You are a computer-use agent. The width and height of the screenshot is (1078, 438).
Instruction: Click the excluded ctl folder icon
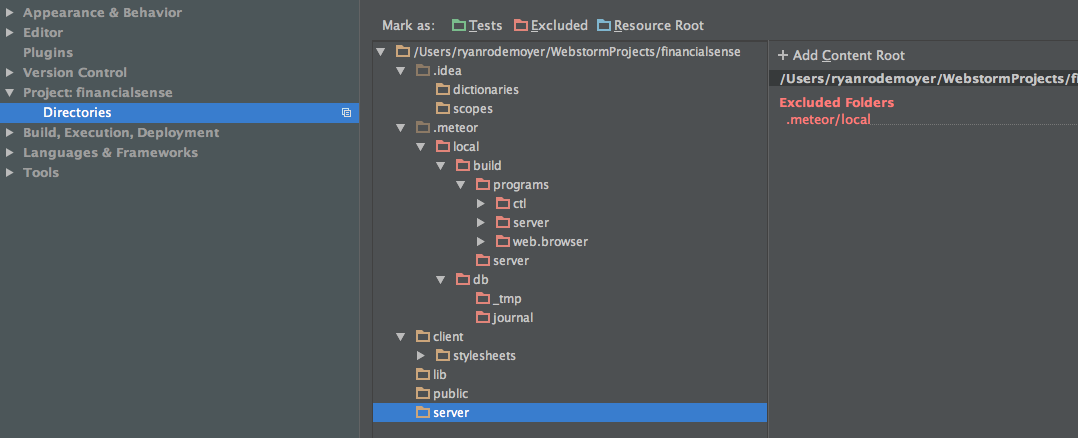[x=503, y=204]
